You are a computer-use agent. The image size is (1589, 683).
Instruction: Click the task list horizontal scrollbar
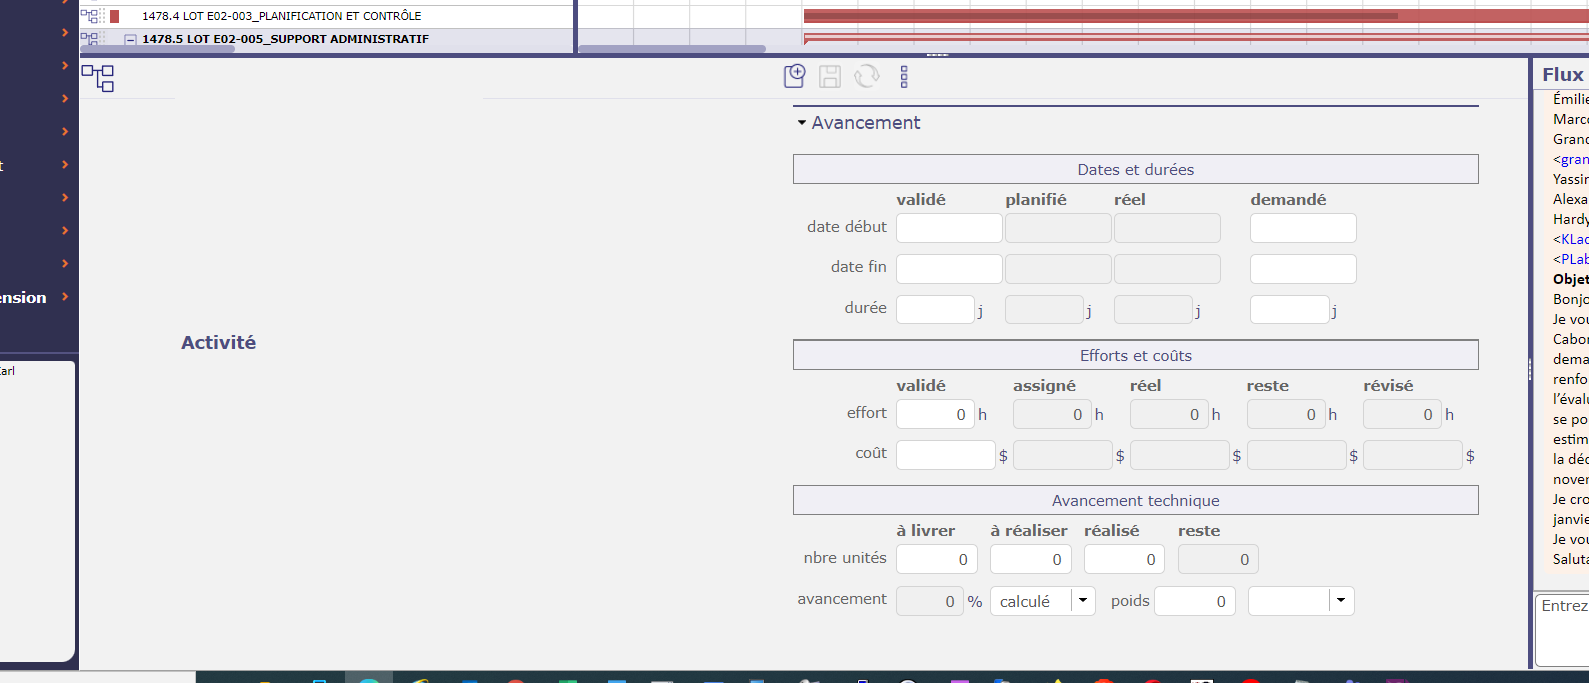coord(157,49)
